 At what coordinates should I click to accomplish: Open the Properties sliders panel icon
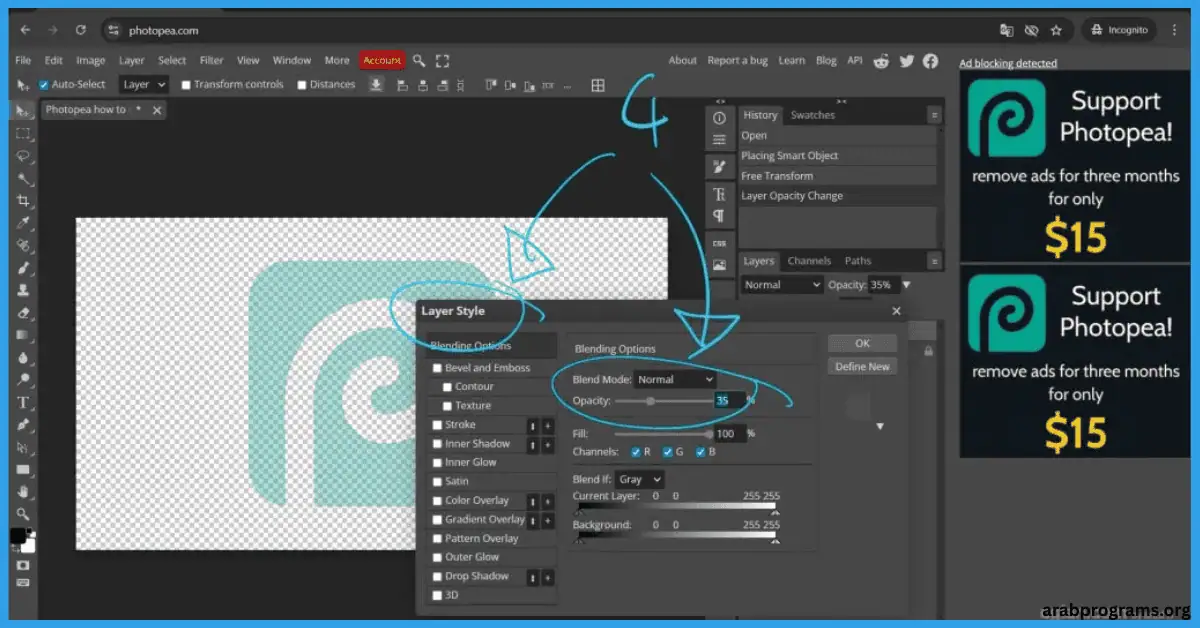click(x=718, y=140)
